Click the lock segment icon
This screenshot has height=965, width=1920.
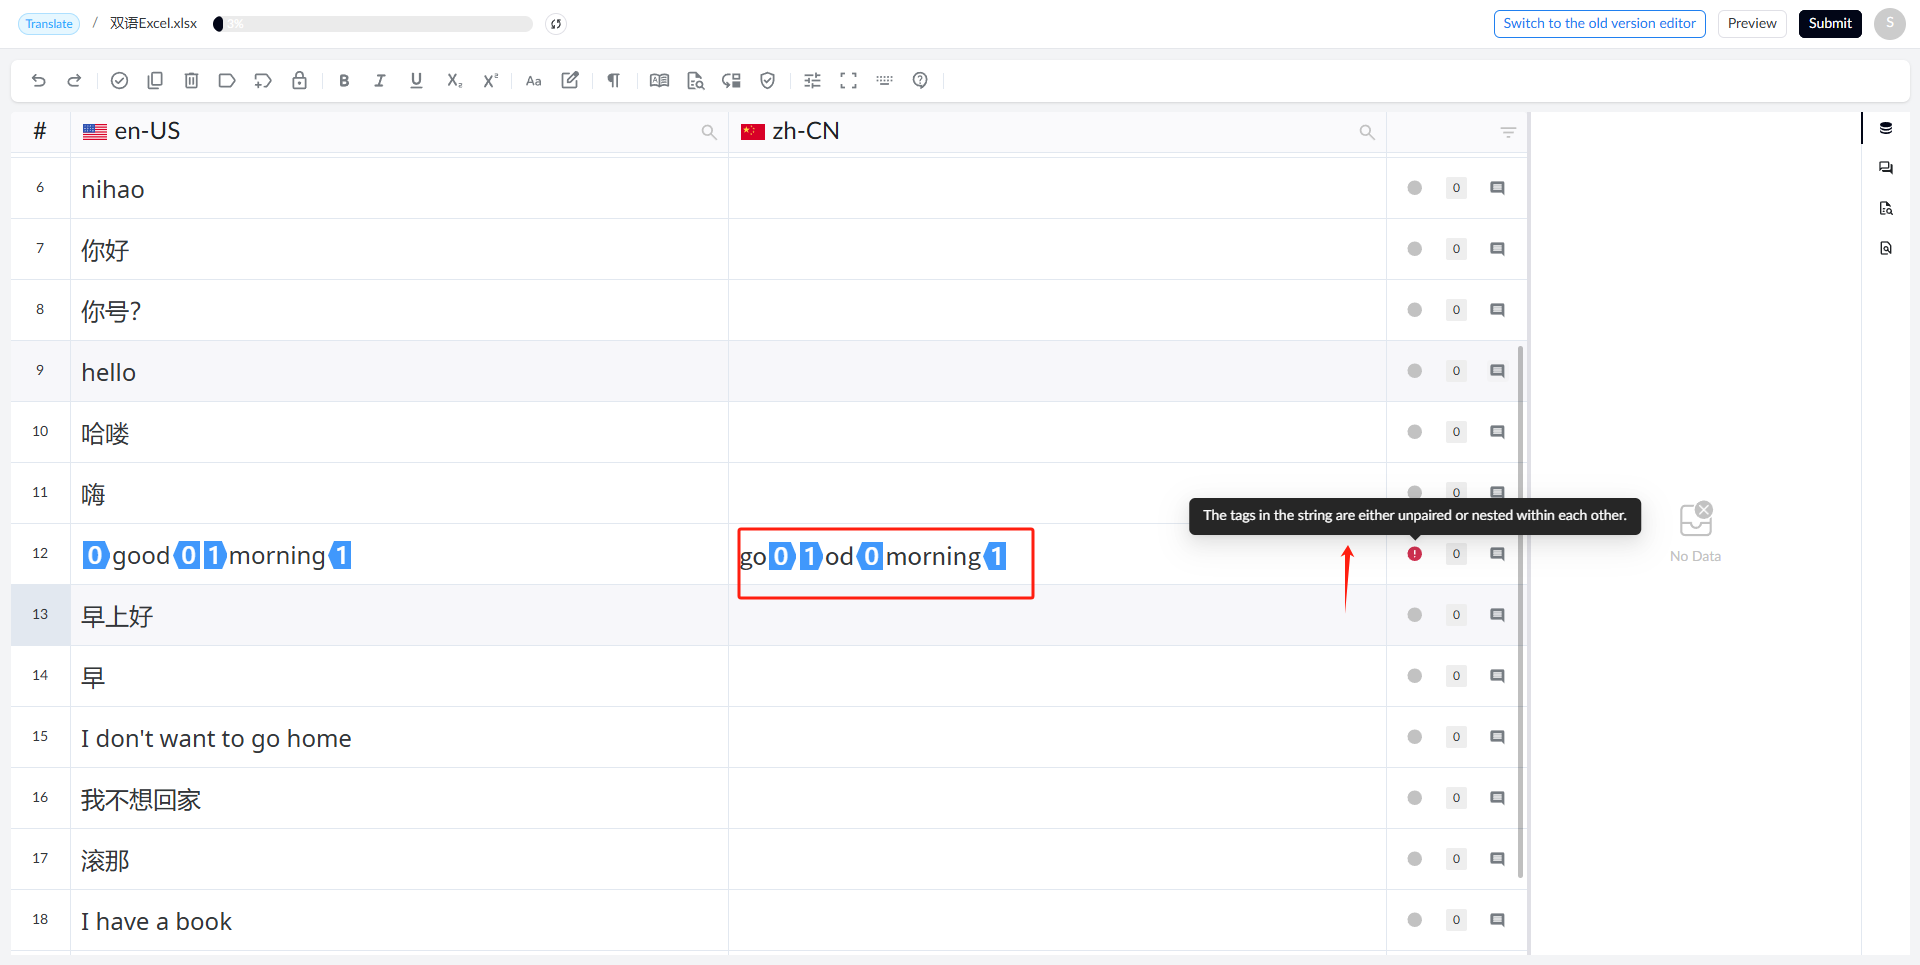point(299,81)
